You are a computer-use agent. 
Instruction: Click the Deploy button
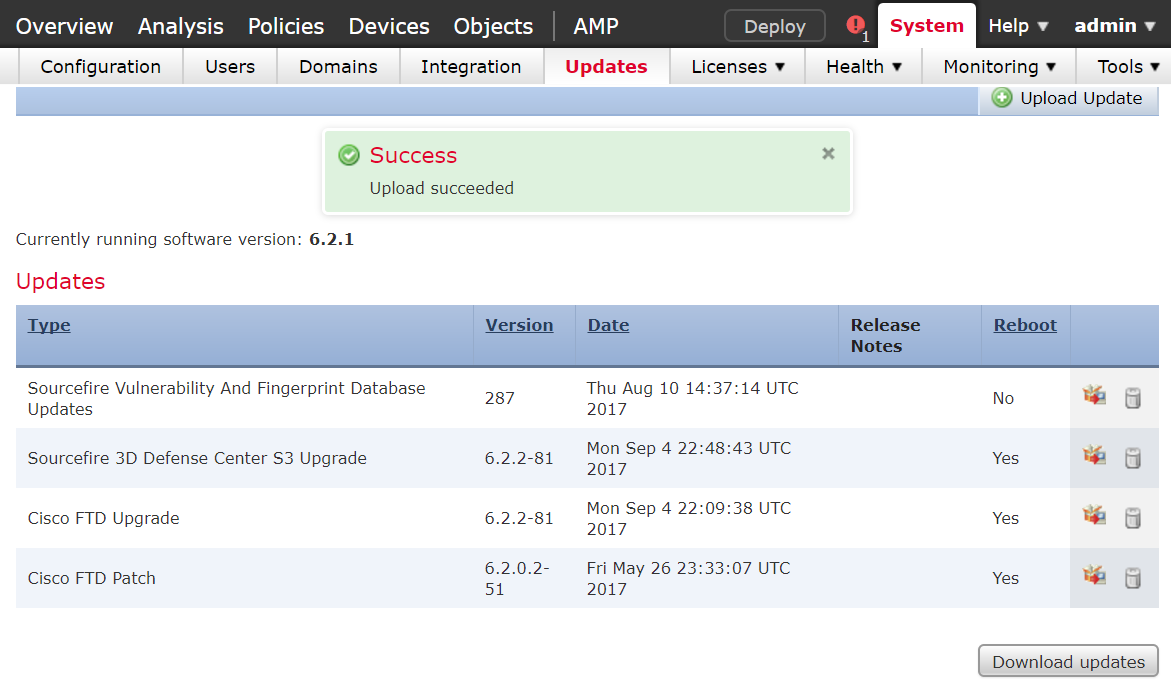pos(774,26)
